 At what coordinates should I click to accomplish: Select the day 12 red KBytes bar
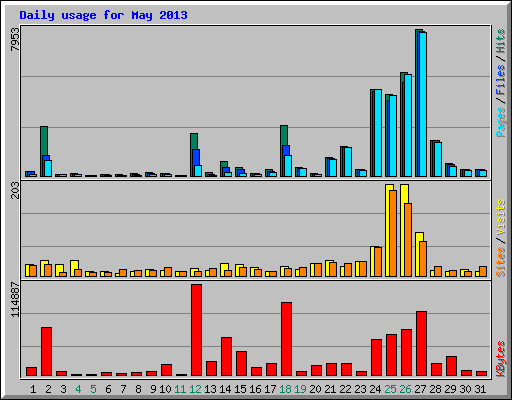click(x=196, y=330)
